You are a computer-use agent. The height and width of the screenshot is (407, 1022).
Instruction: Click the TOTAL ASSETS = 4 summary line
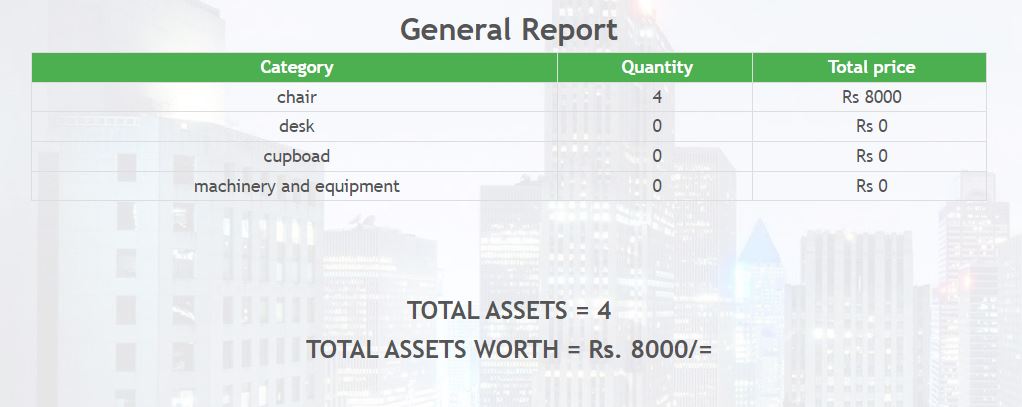tap(508, 311)
